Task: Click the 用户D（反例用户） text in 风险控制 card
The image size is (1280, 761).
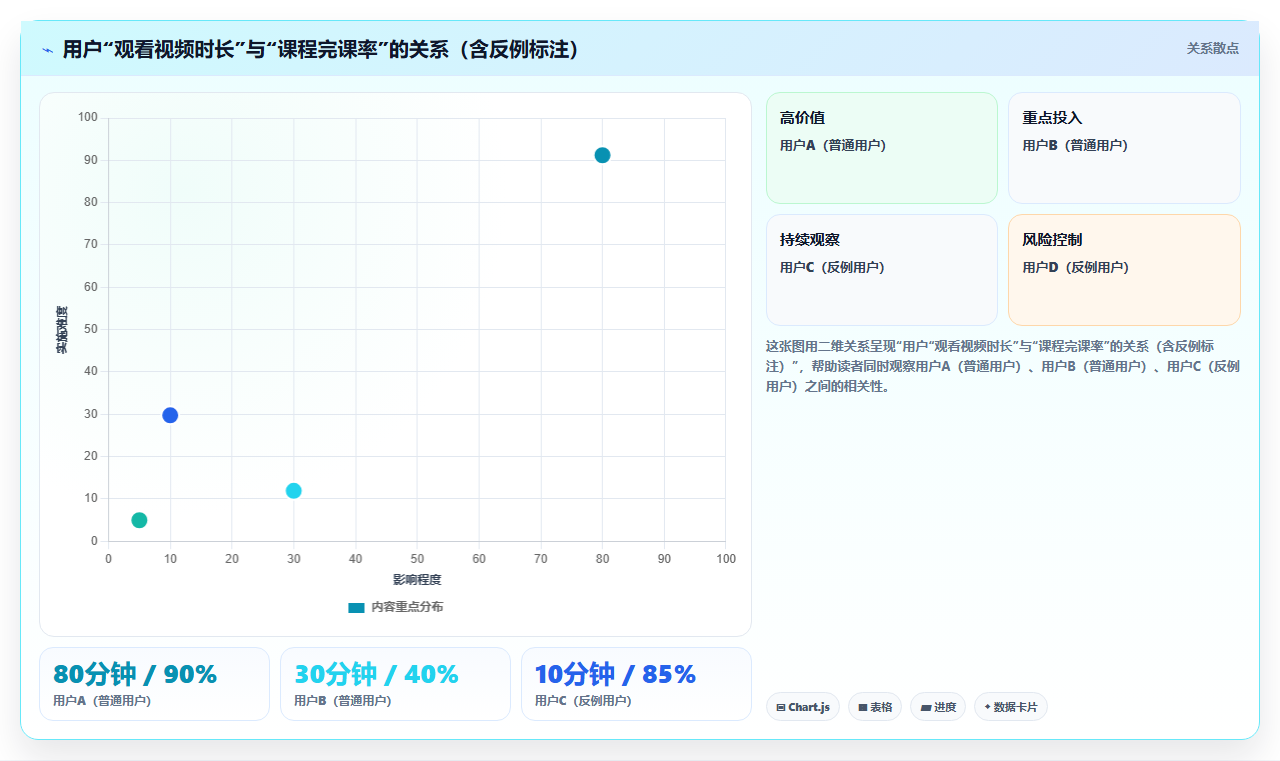Action: coord(1075,267)
